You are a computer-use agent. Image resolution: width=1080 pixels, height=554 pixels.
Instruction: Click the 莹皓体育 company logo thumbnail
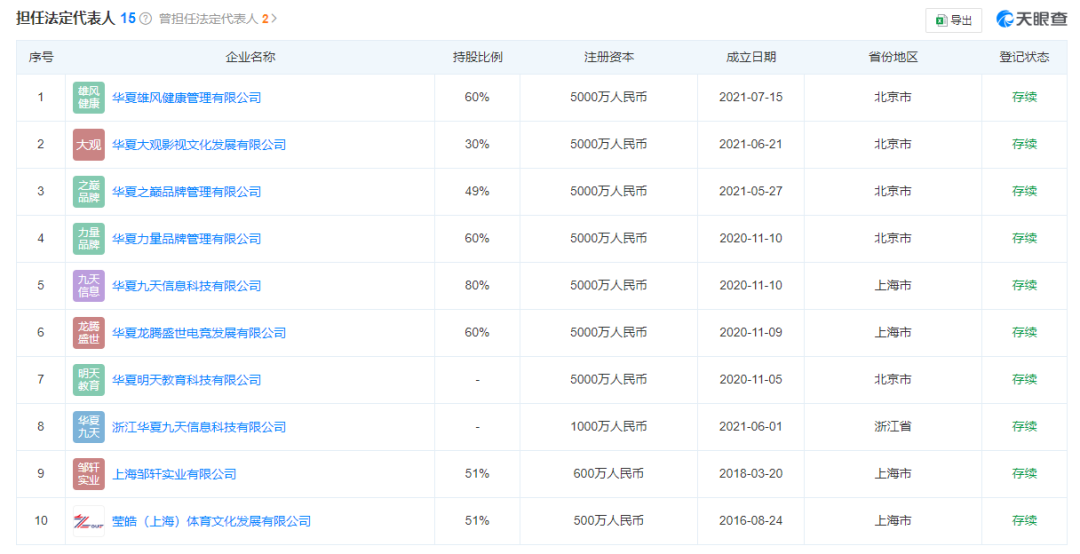click(89, 521)
